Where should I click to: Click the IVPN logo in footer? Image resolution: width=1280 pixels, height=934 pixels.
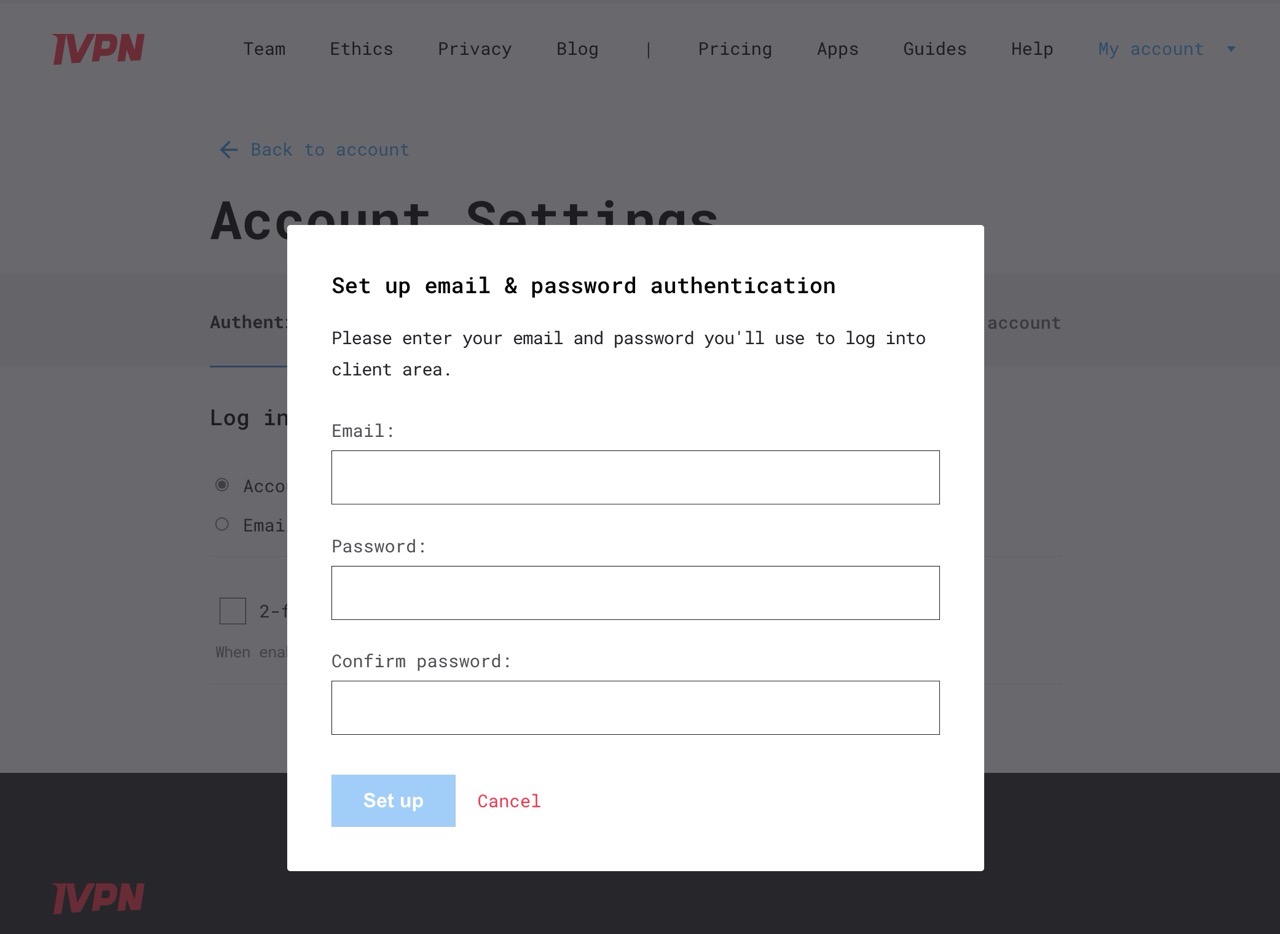click(x=98, y=898)
